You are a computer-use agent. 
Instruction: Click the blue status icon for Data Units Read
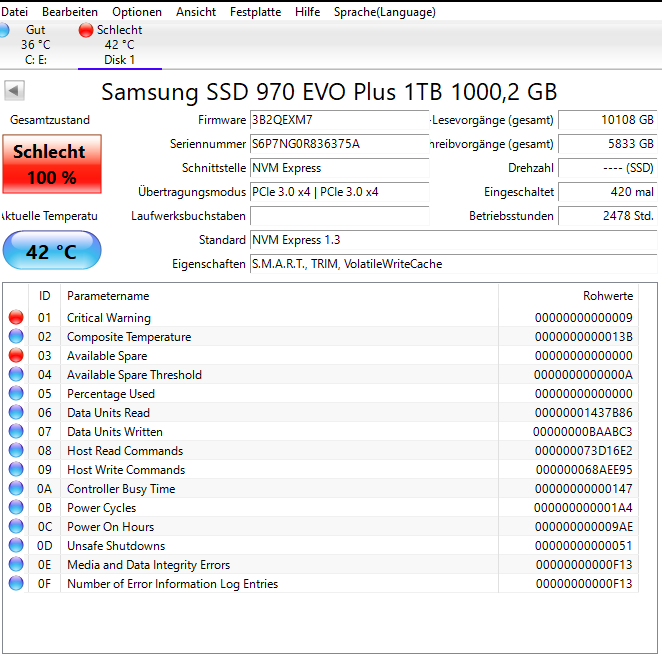[x=16, y=412]
